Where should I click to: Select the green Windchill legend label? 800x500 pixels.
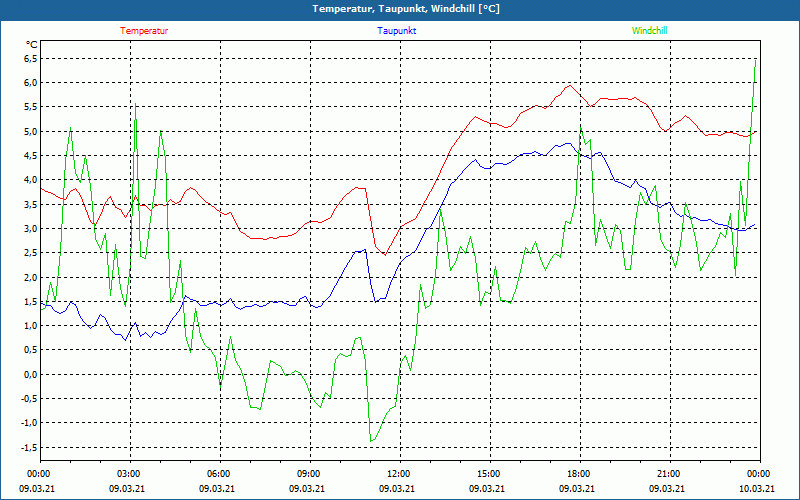649,31
